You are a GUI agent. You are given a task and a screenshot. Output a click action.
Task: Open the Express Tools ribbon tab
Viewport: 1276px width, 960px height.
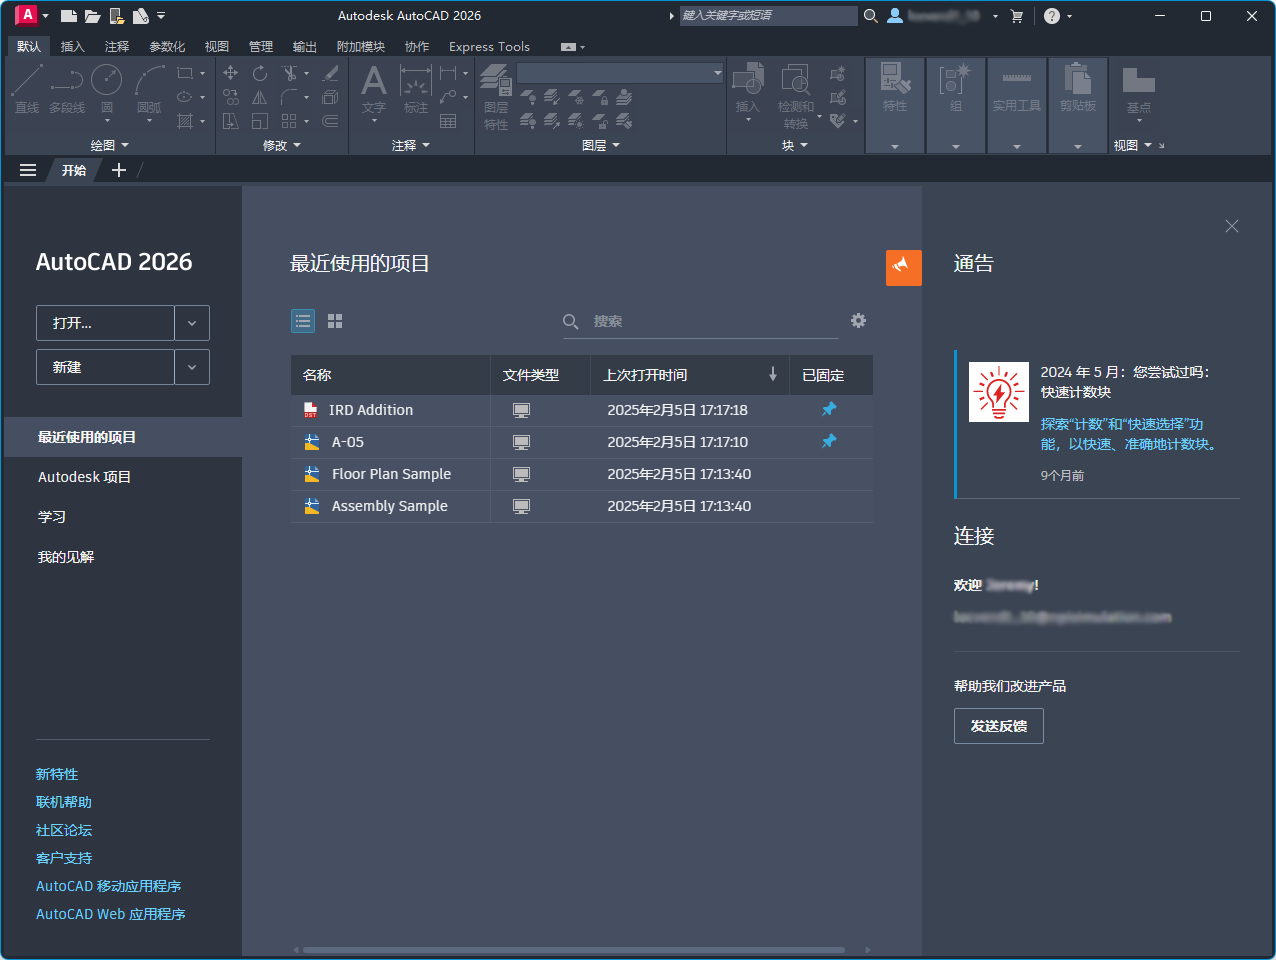[x=489, y=47]
